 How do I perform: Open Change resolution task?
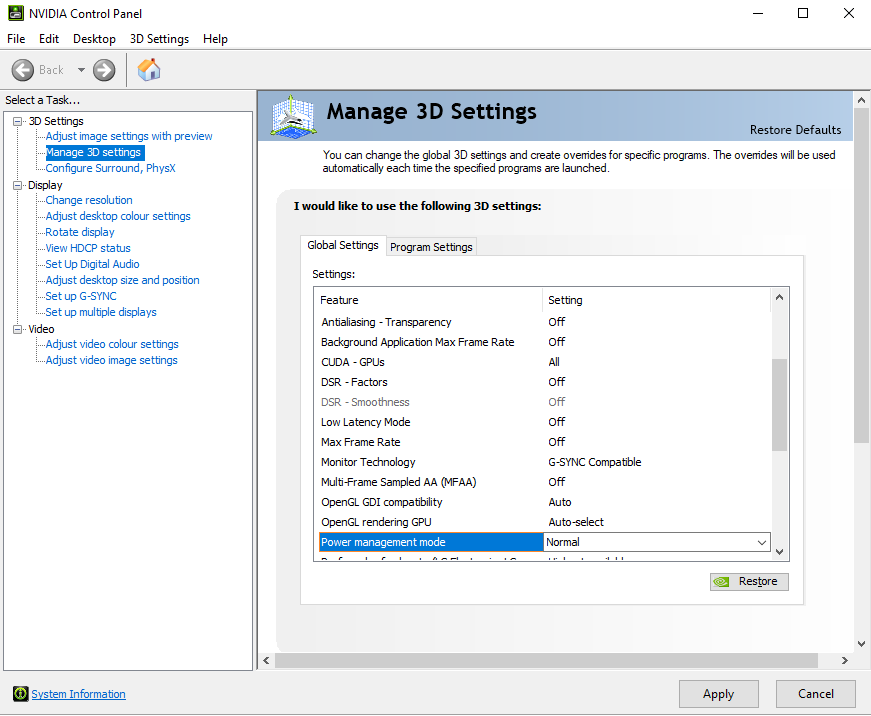(89, 200)
